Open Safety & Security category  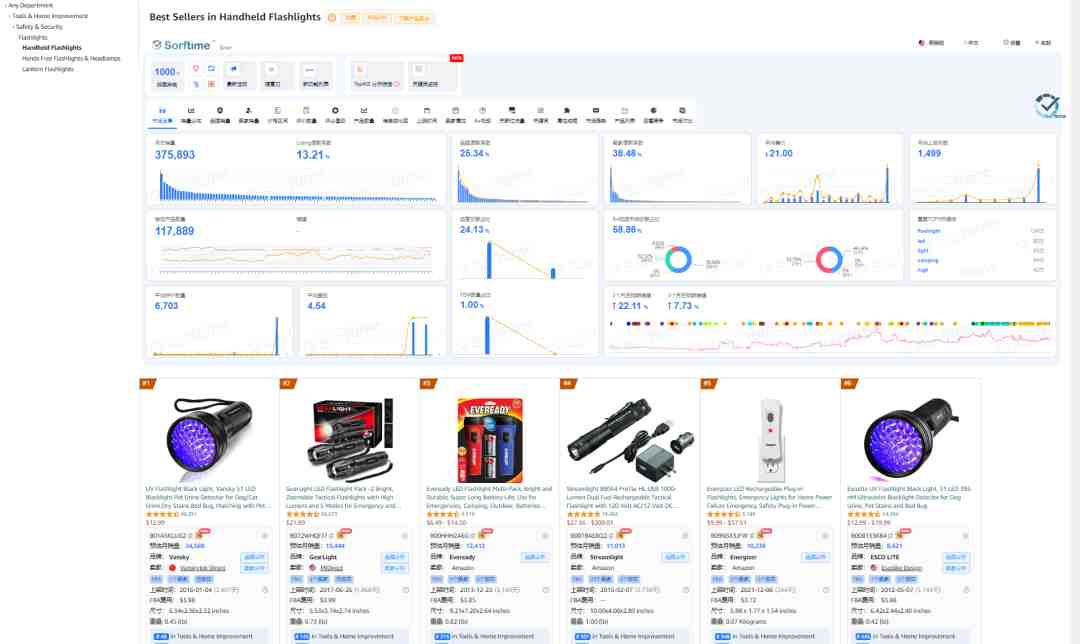point(39,27)
